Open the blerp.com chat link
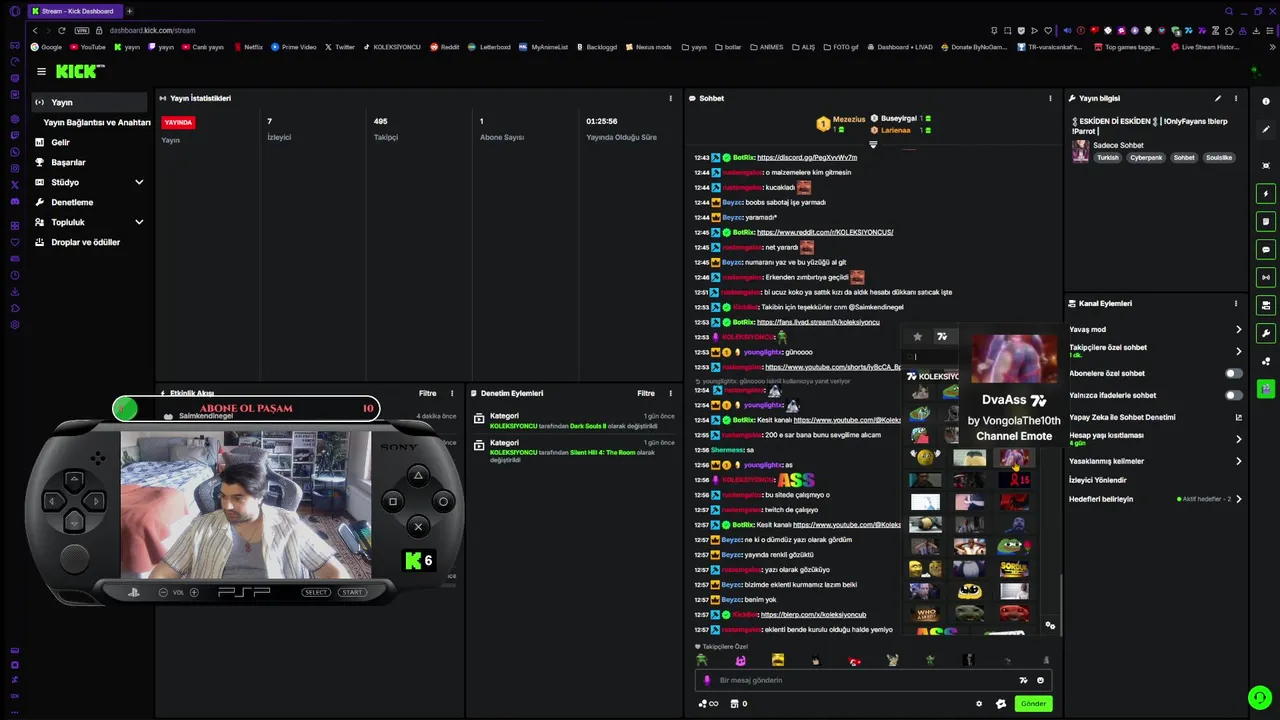The width and height of the screenshot is (1280, 720). 813,614
